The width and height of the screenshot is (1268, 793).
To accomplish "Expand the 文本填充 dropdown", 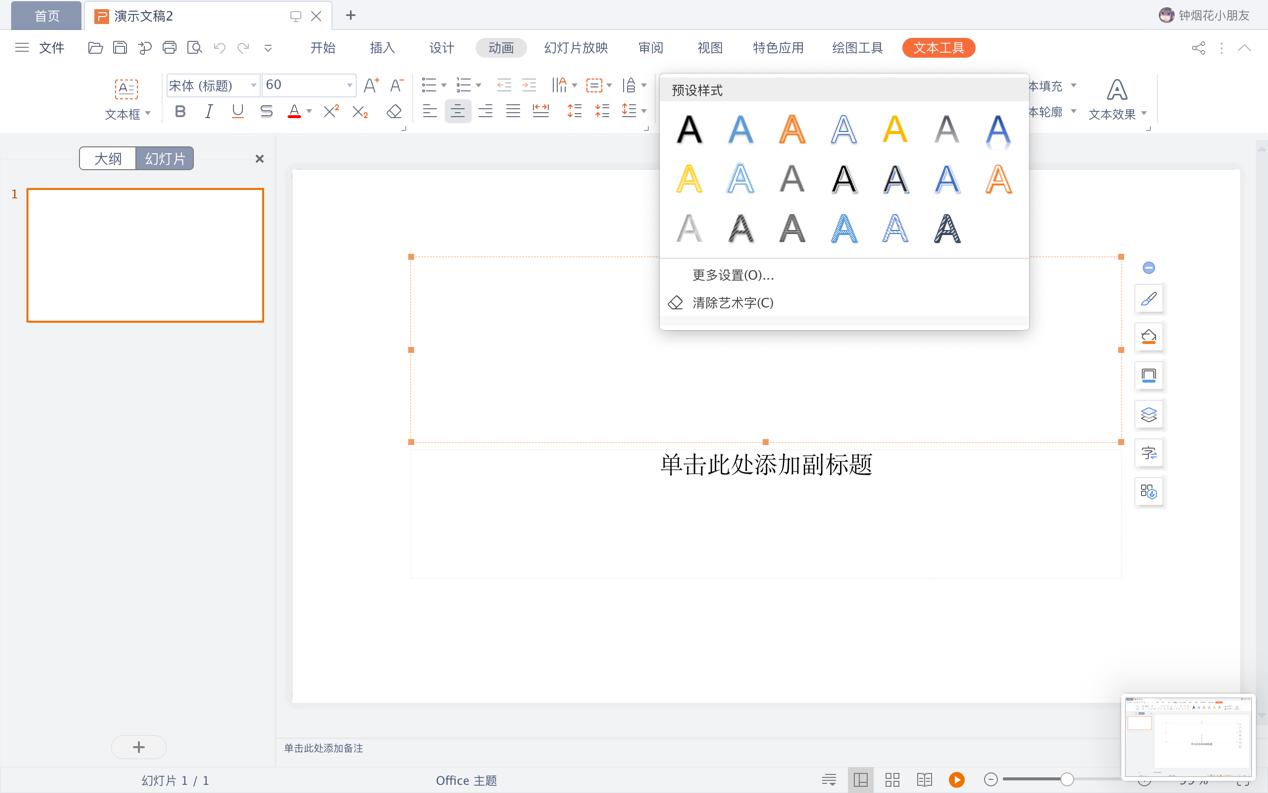I will (x=1072, y=85).
